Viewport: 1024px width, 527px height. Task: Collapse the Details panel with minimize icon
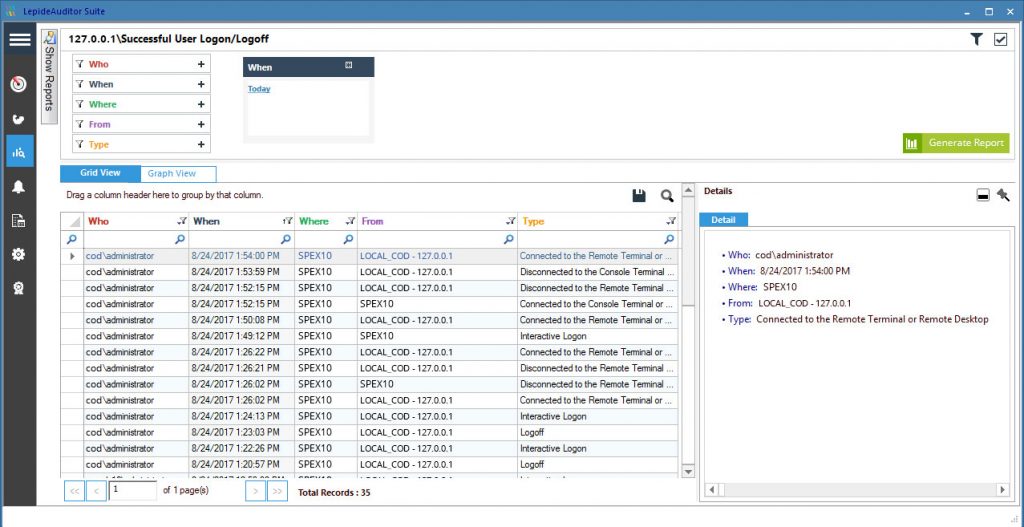click(983, 195)
